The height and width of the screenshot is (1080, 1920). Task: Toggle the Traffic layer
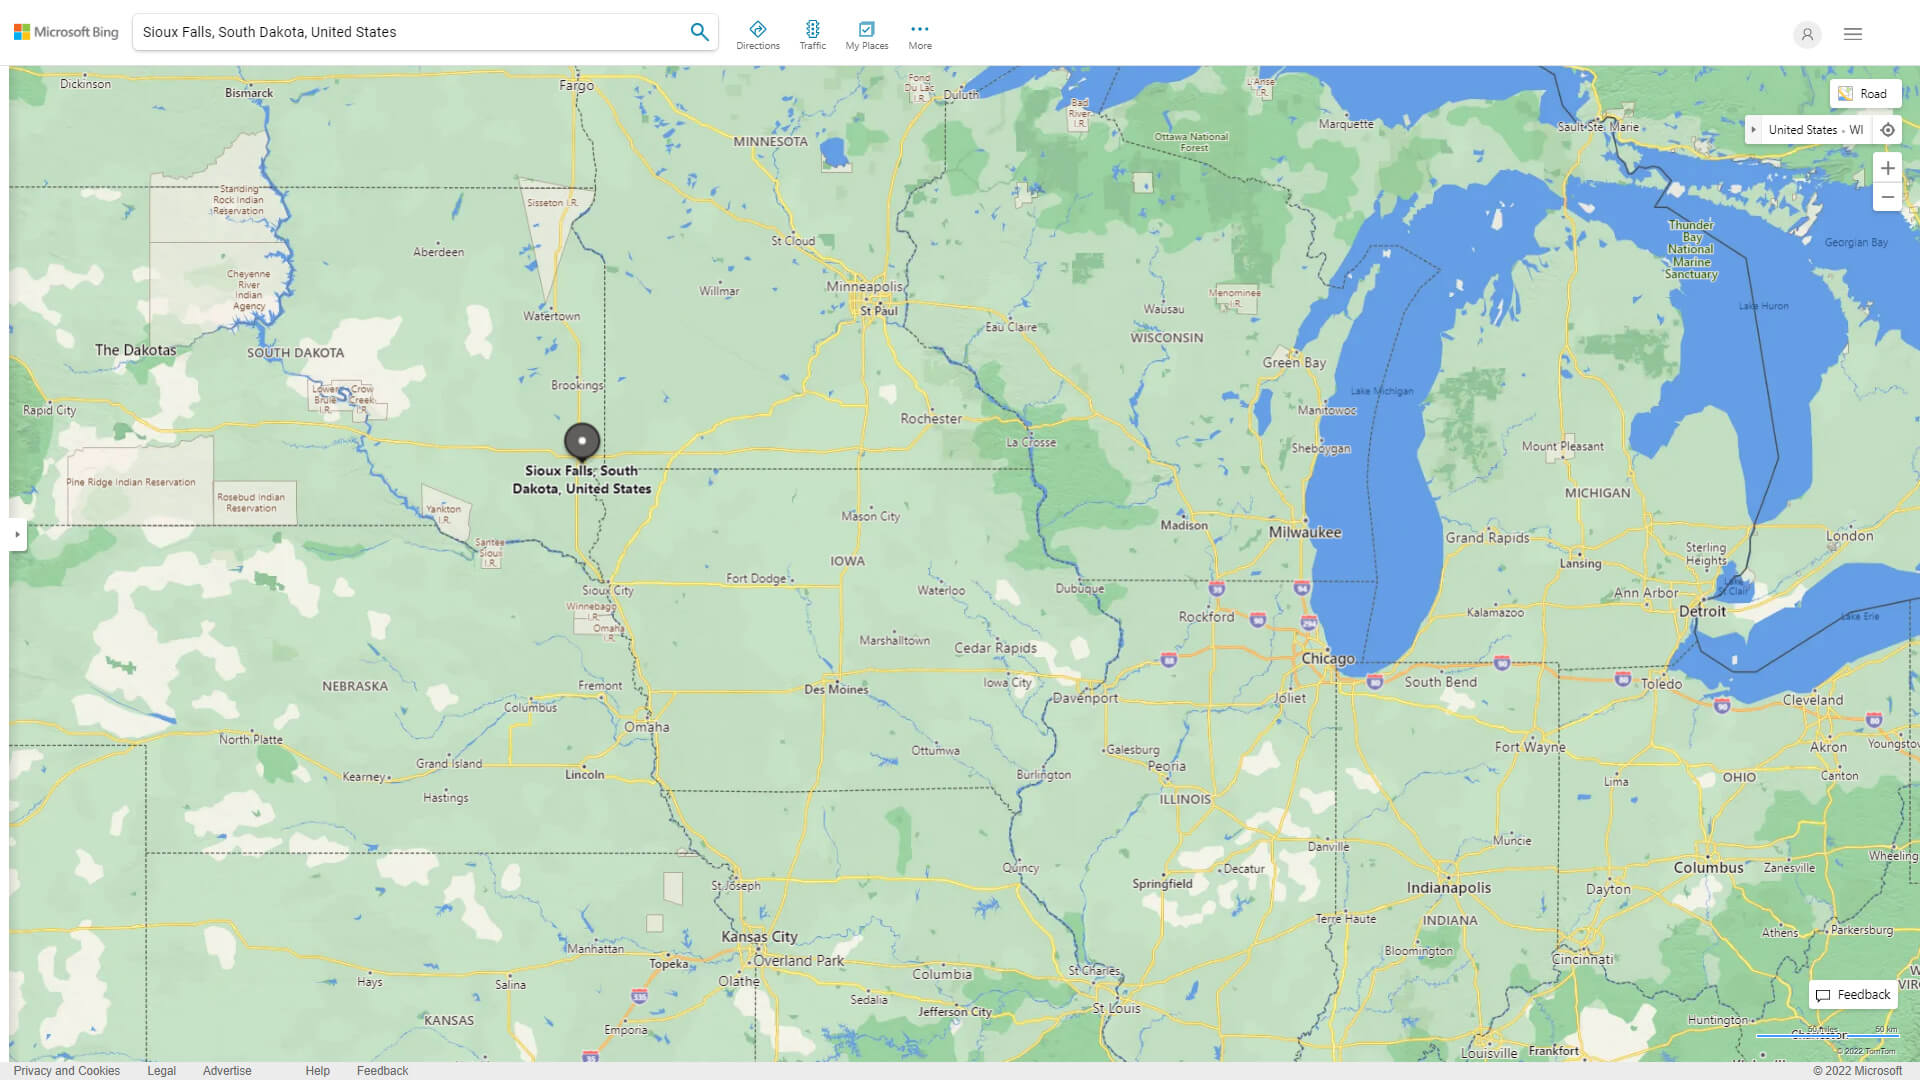tap(812, 35)
